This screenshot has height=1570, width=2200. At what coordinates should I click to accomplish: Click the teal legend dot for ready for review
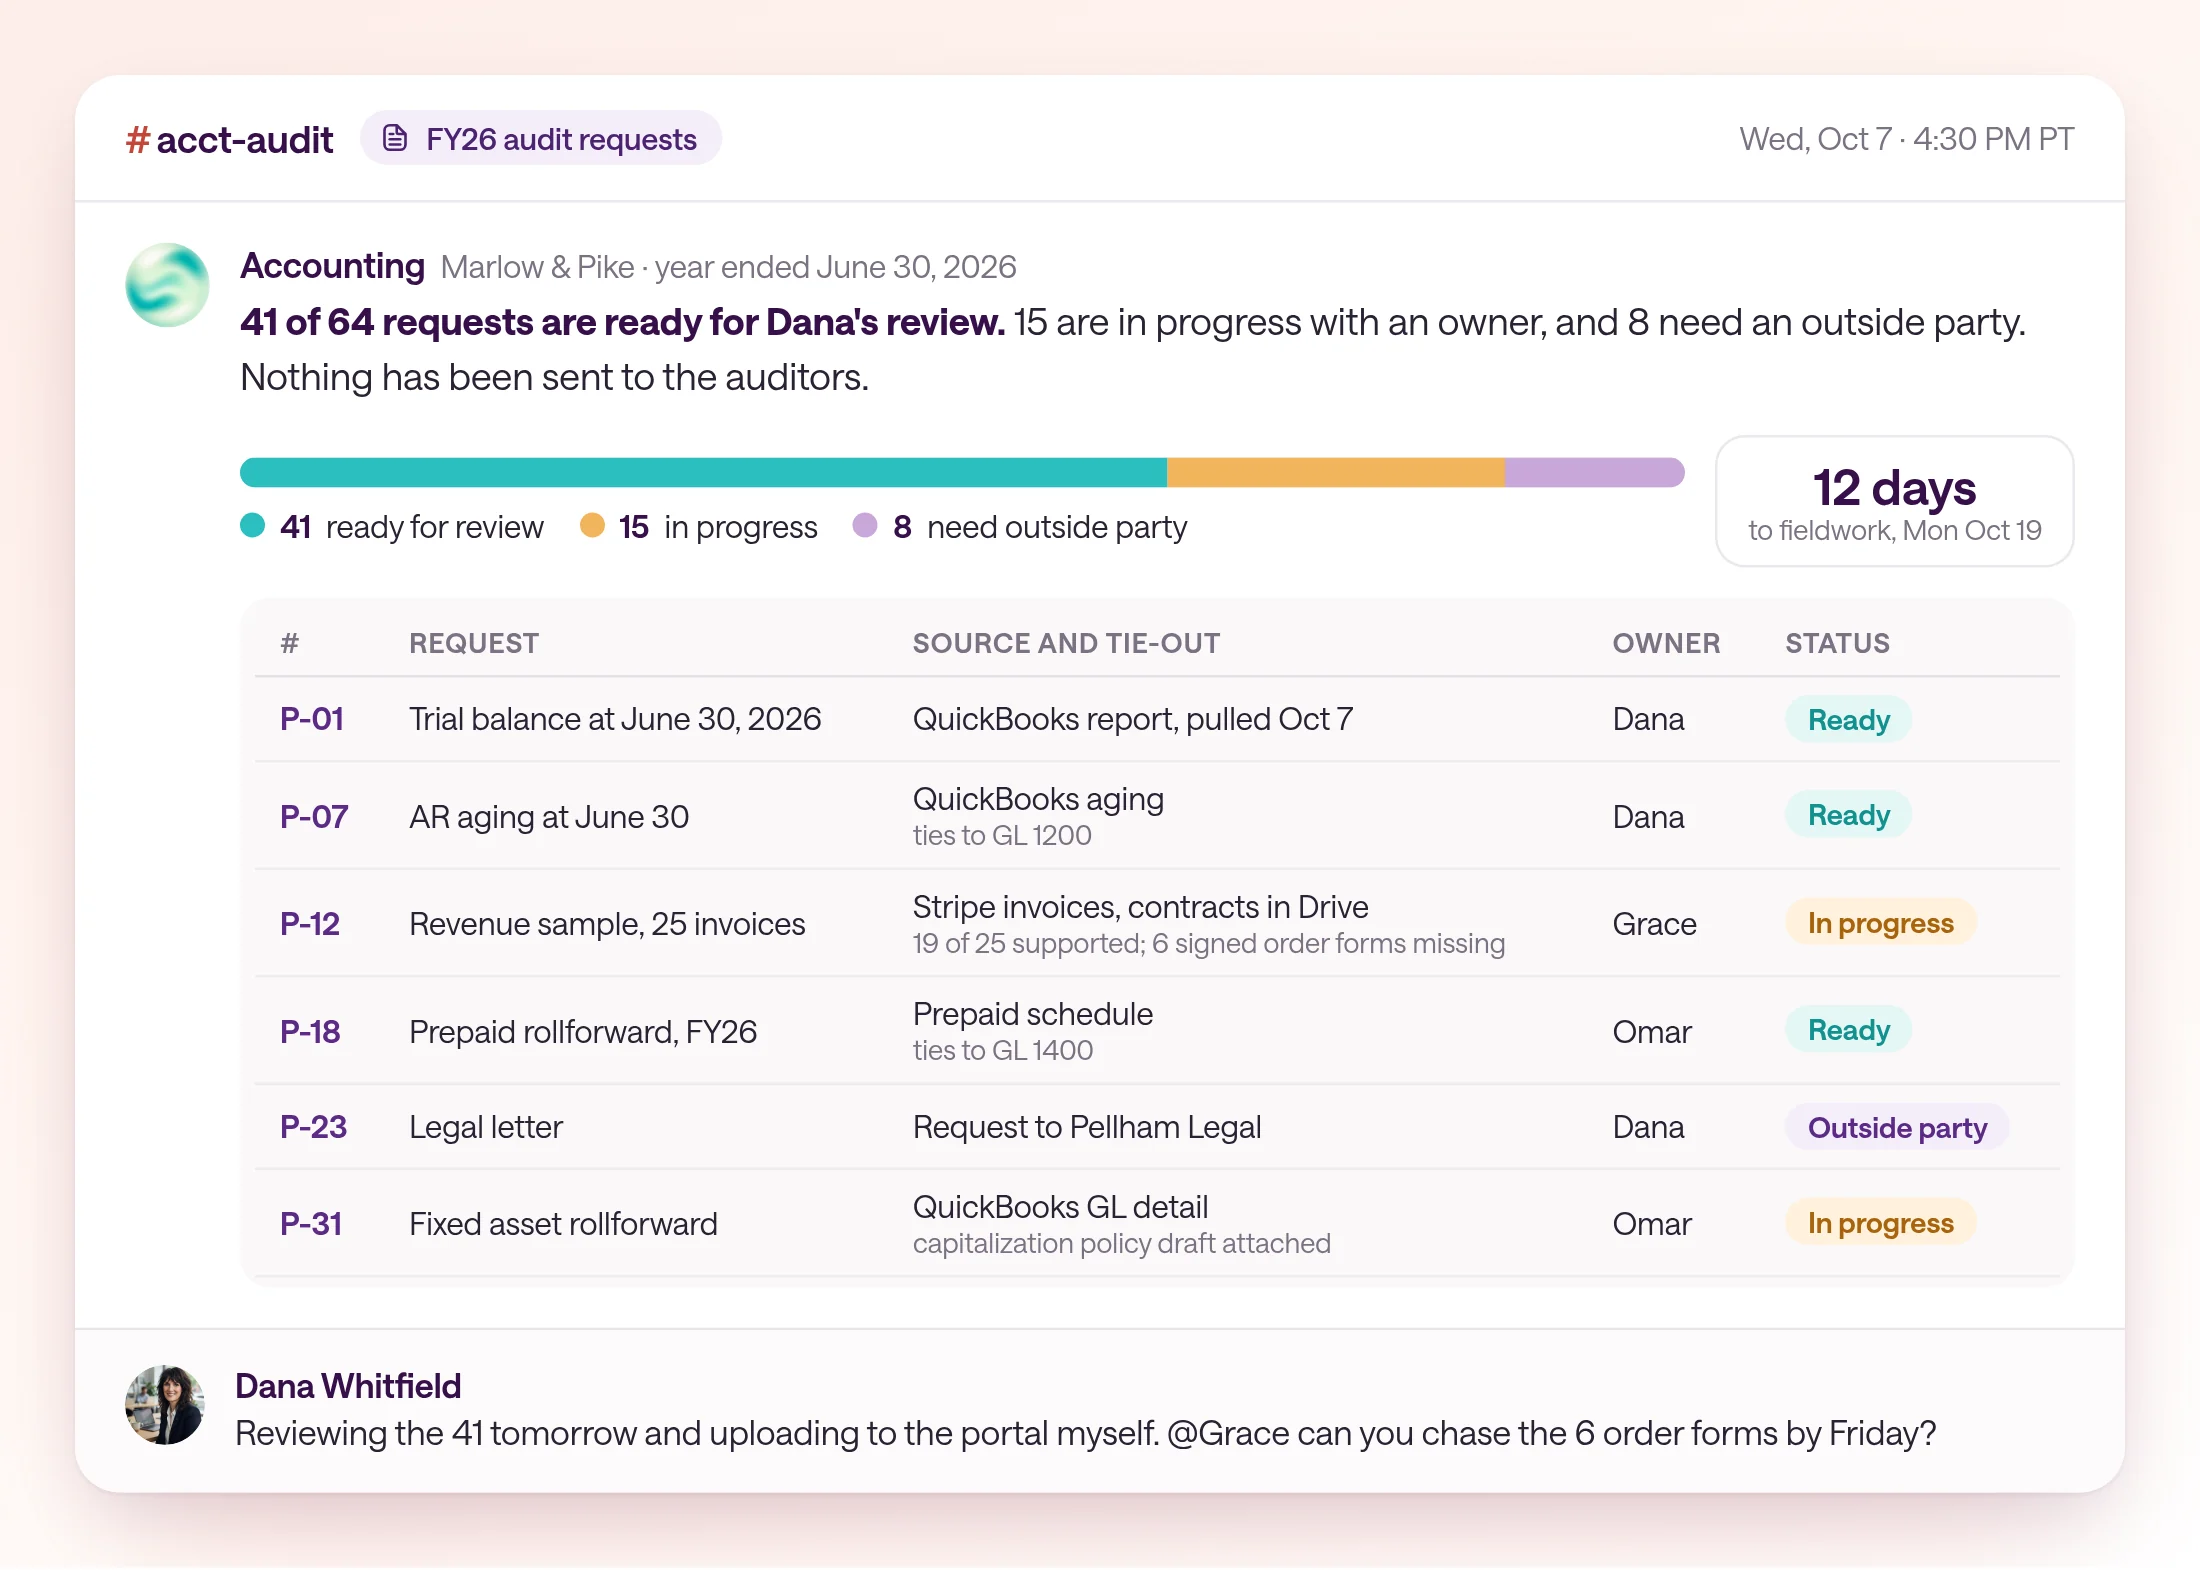point(253,525)
